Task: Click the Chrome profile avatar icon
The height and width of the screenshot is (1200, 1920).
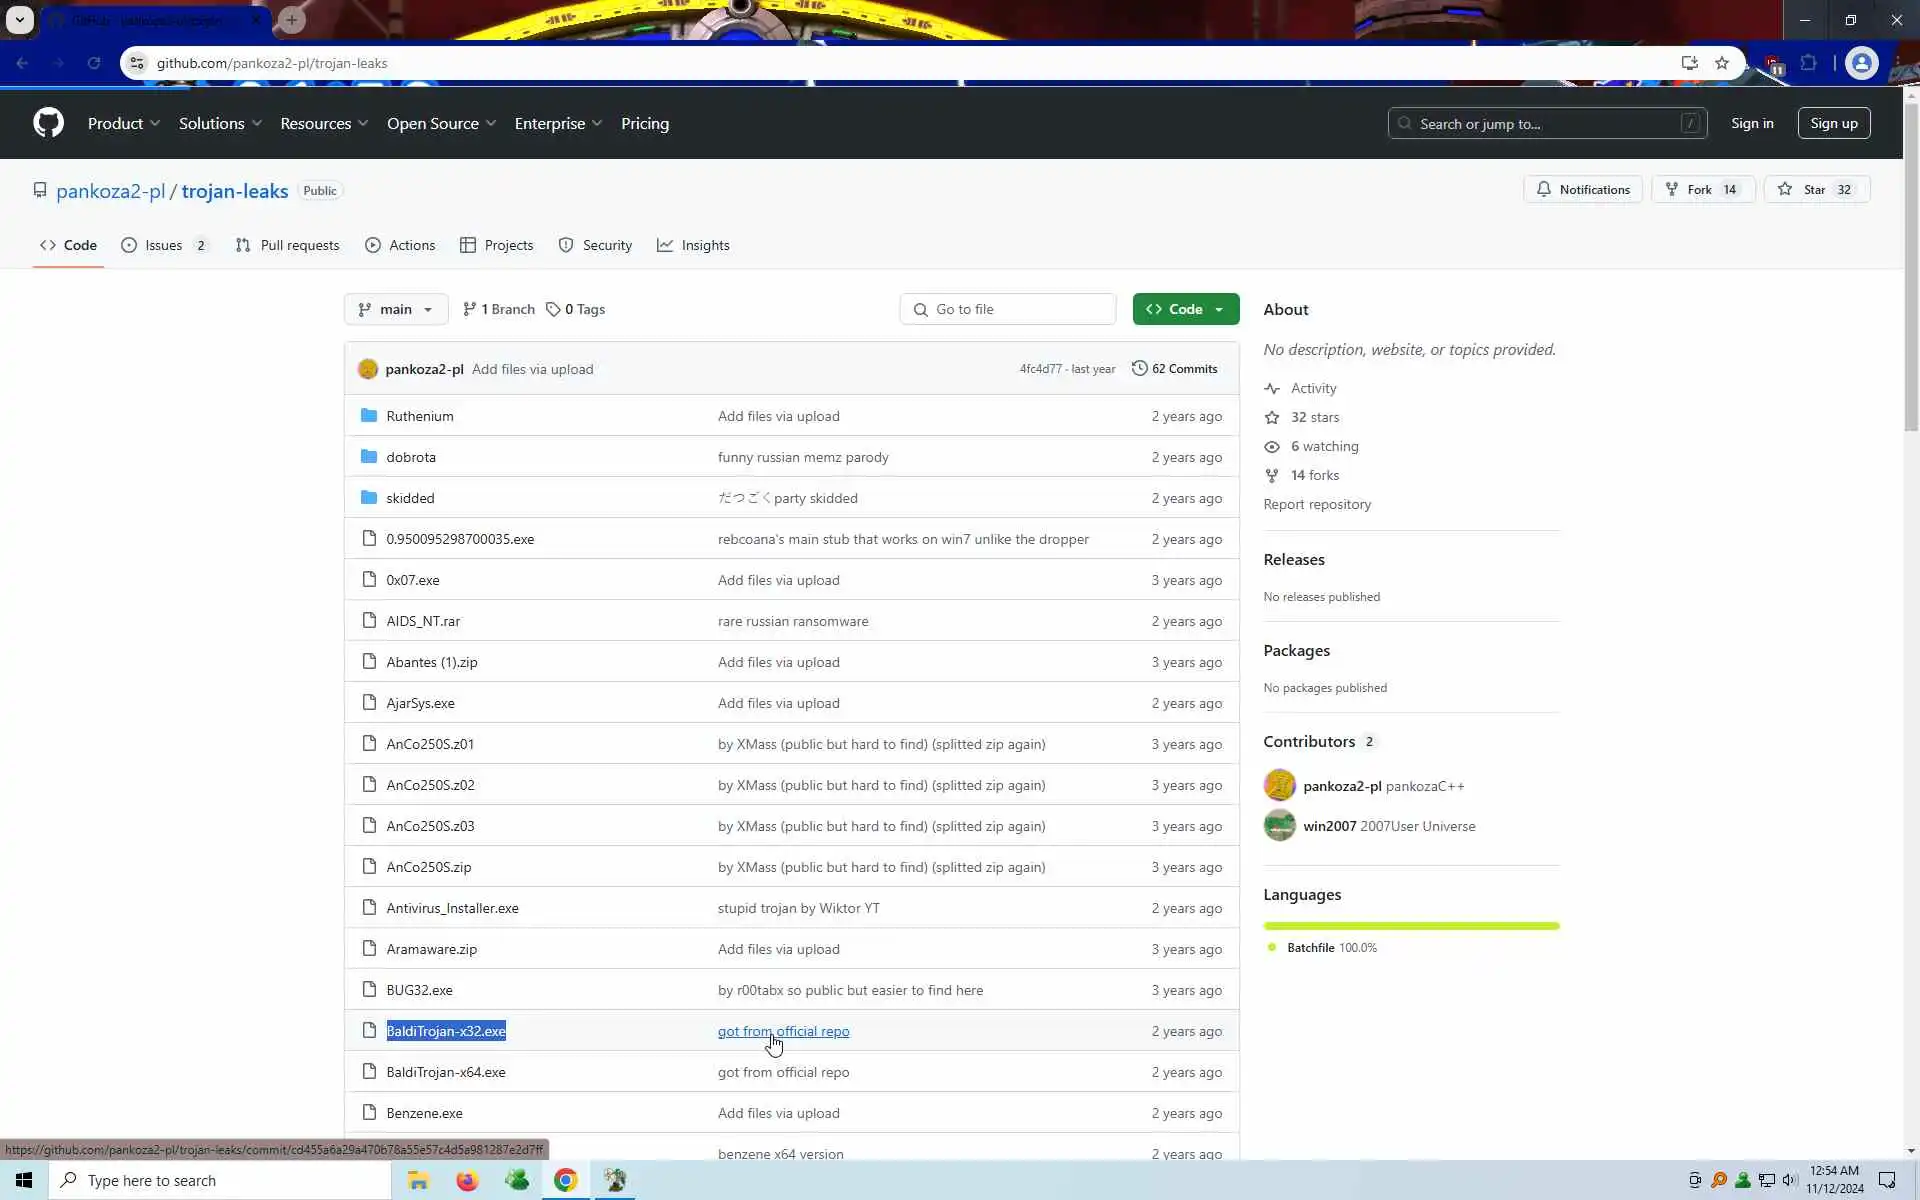Action: pyautogui.click(x=1860, y=63)
